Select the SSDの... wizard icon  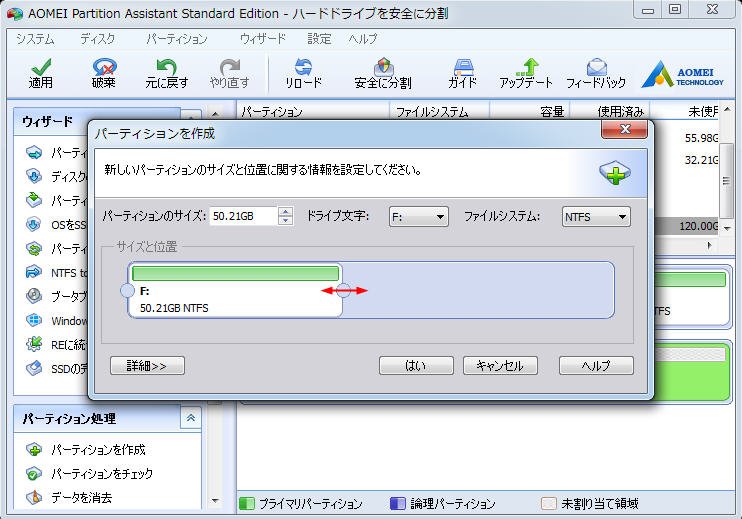tap(34, 368)
